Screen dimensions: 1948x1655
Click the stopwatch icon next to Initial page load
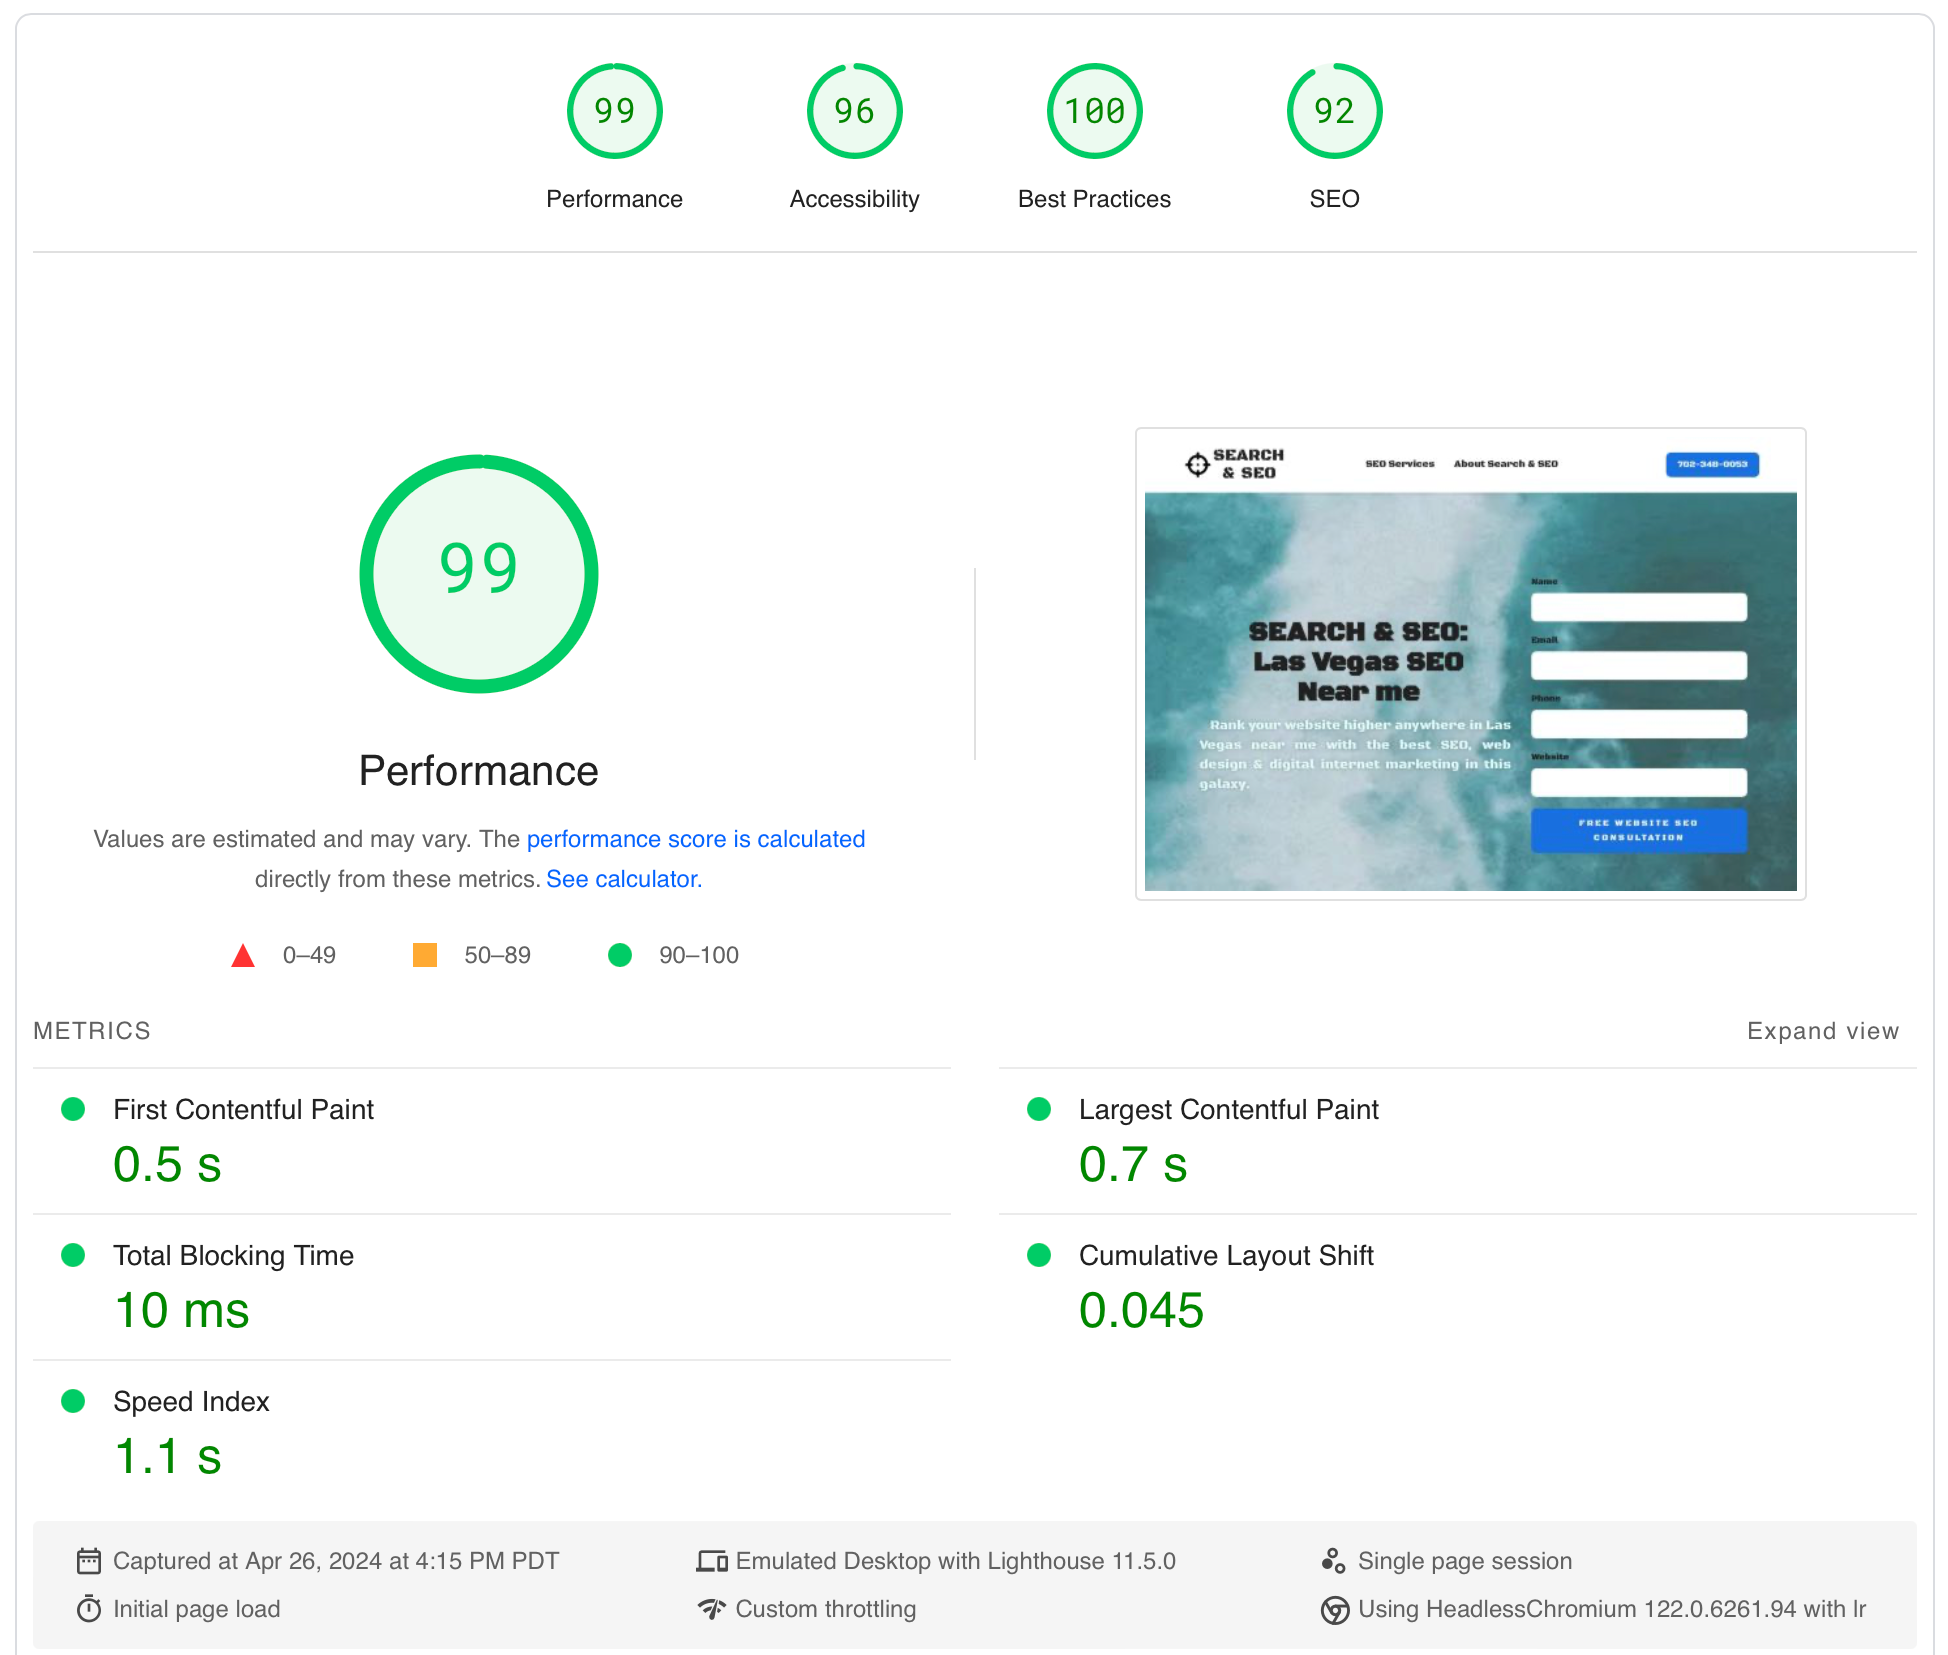tap(89, 1609)
